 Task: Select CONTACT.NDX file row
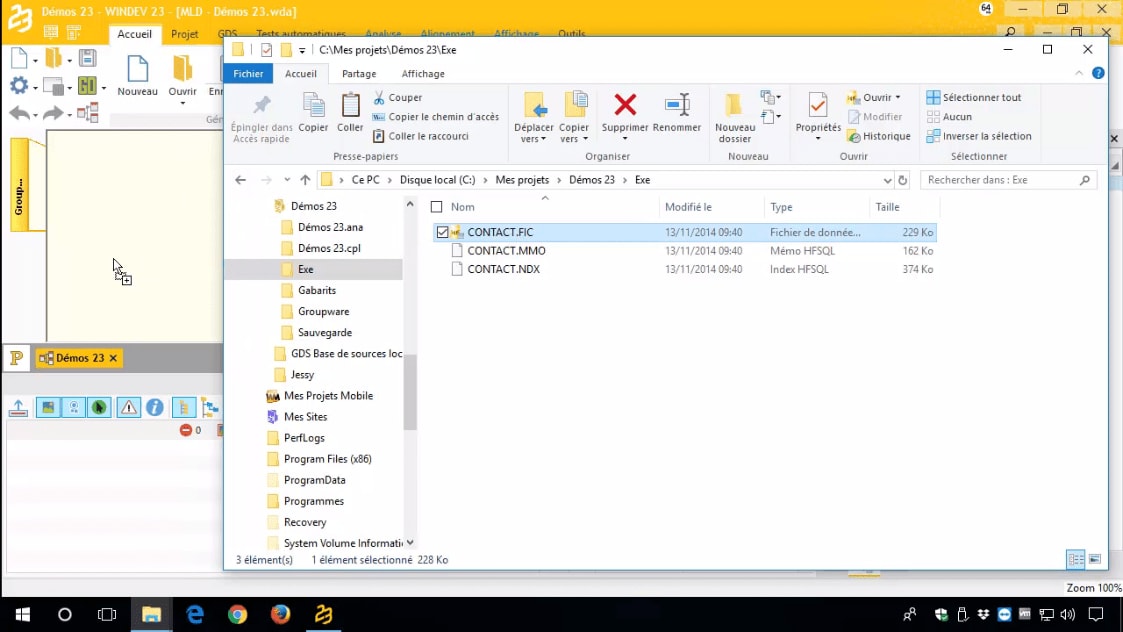tap(684, 269)
